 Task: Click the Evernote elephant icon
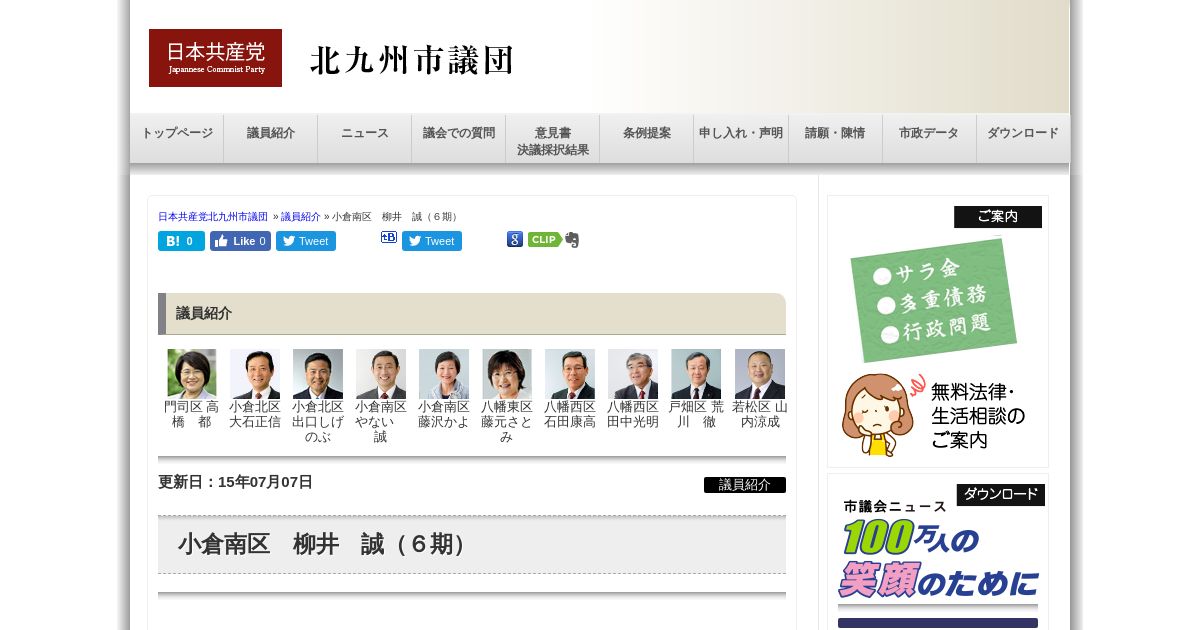click(572, 240)
